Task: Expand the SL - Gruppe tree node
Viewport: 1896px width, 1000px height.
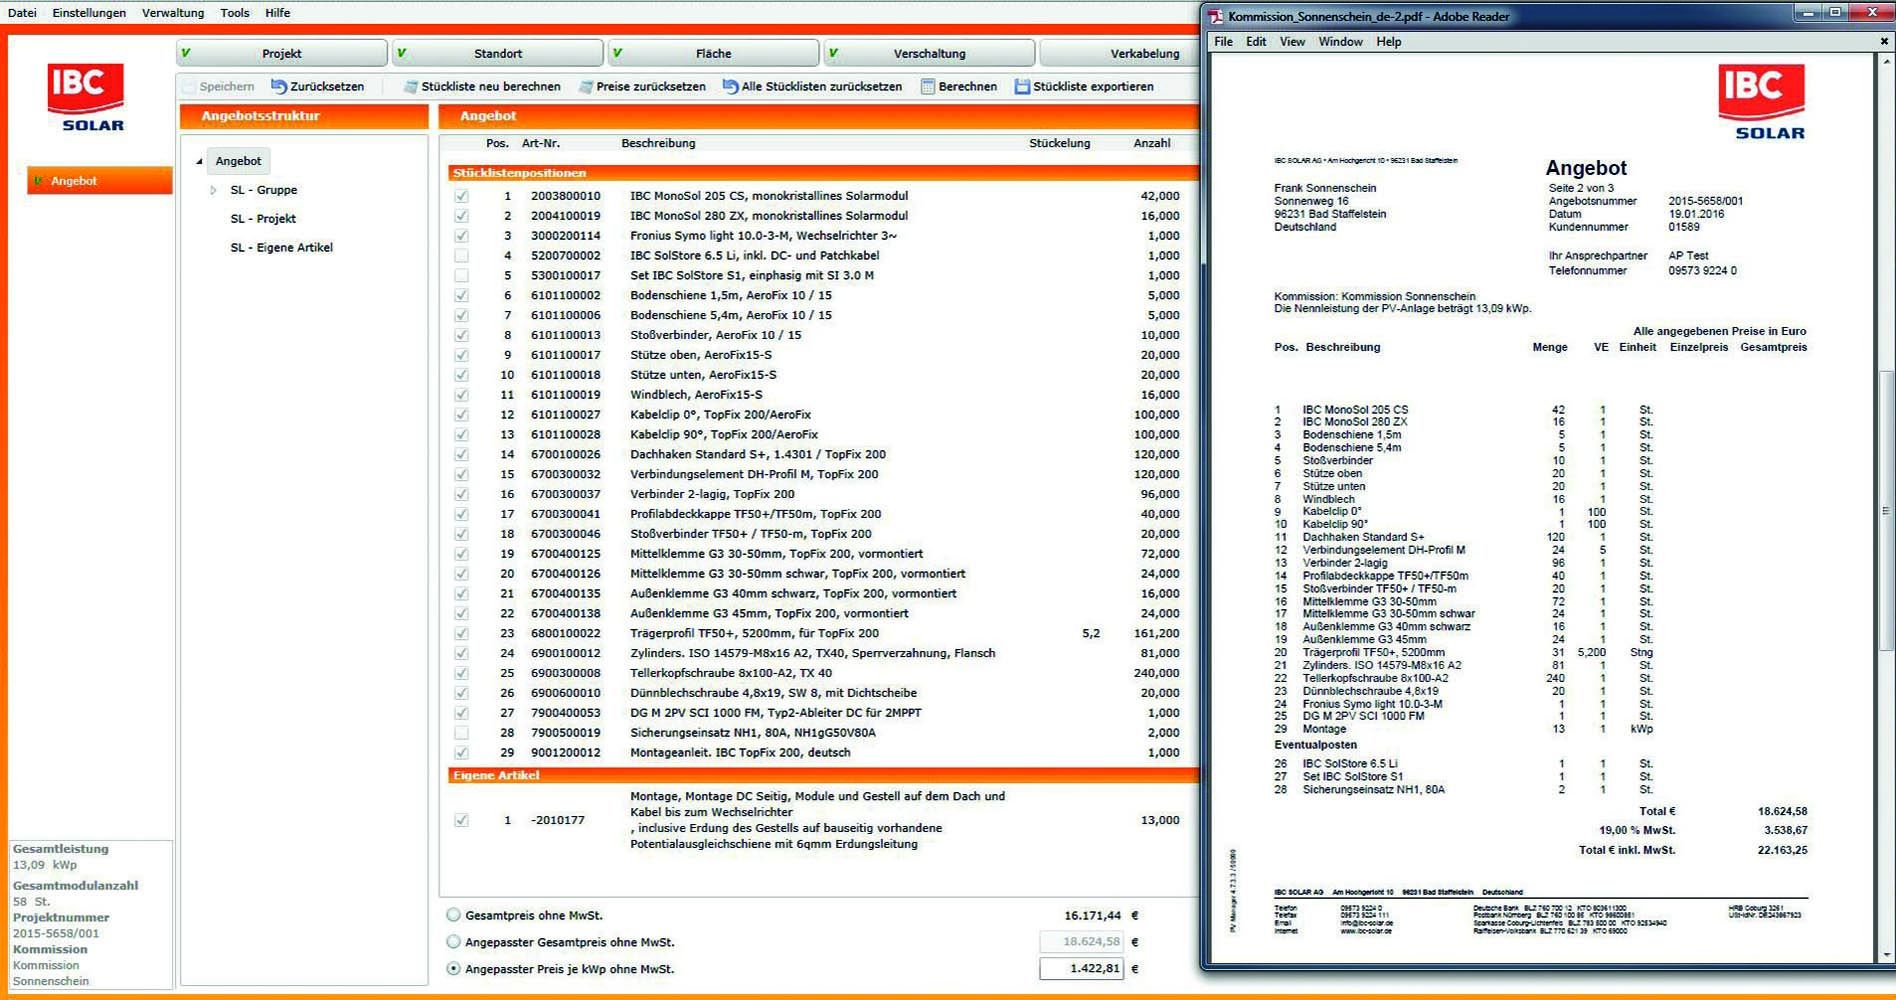Action: tap(213, 190)
